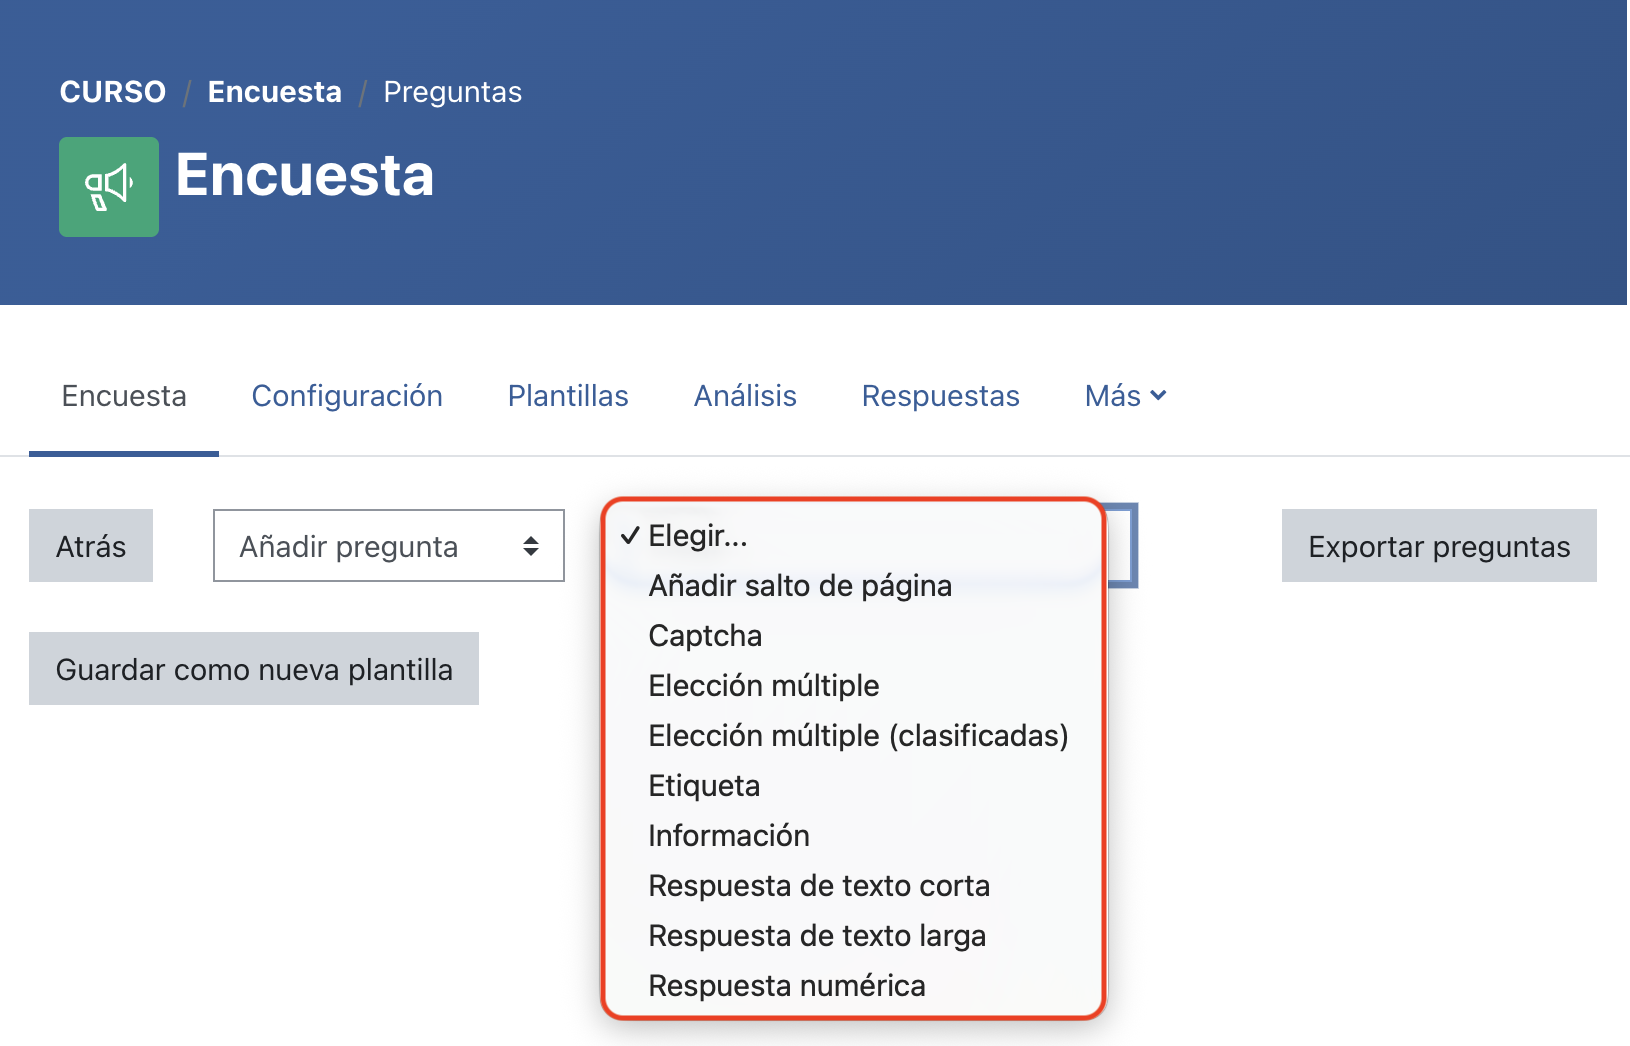Click the Preguntas breadcrumb text
Screen dimensions: 1630x1046
tap(453, 92)
